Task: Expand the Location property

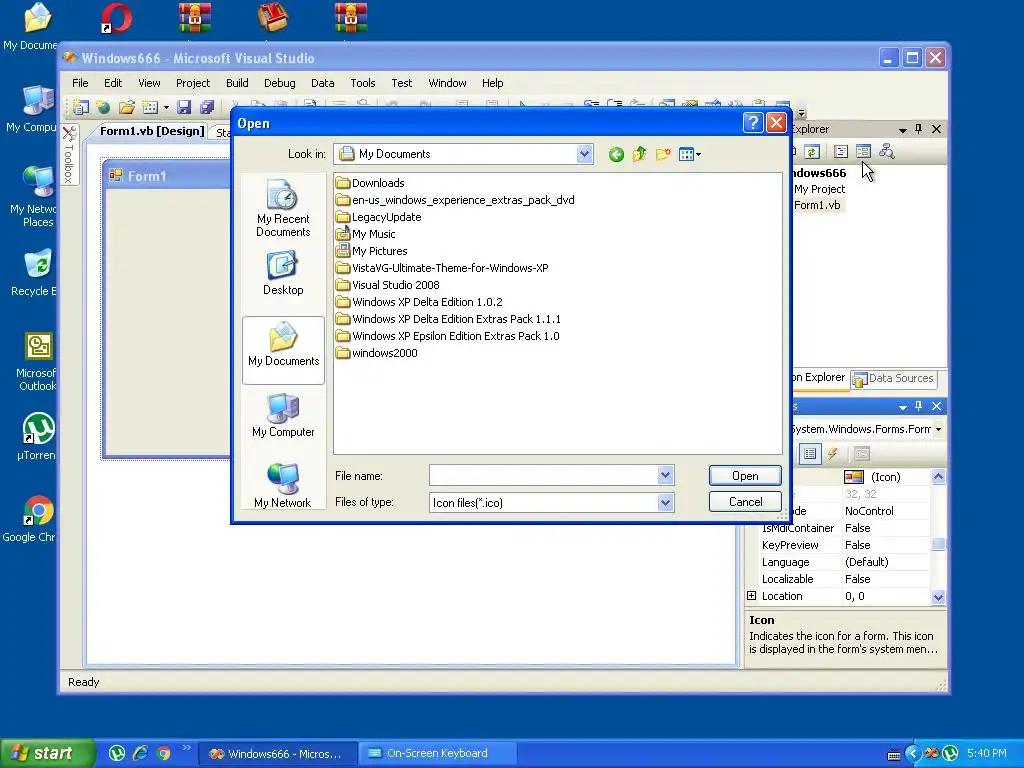Action: pyautogui.click(x=752, y=596)
